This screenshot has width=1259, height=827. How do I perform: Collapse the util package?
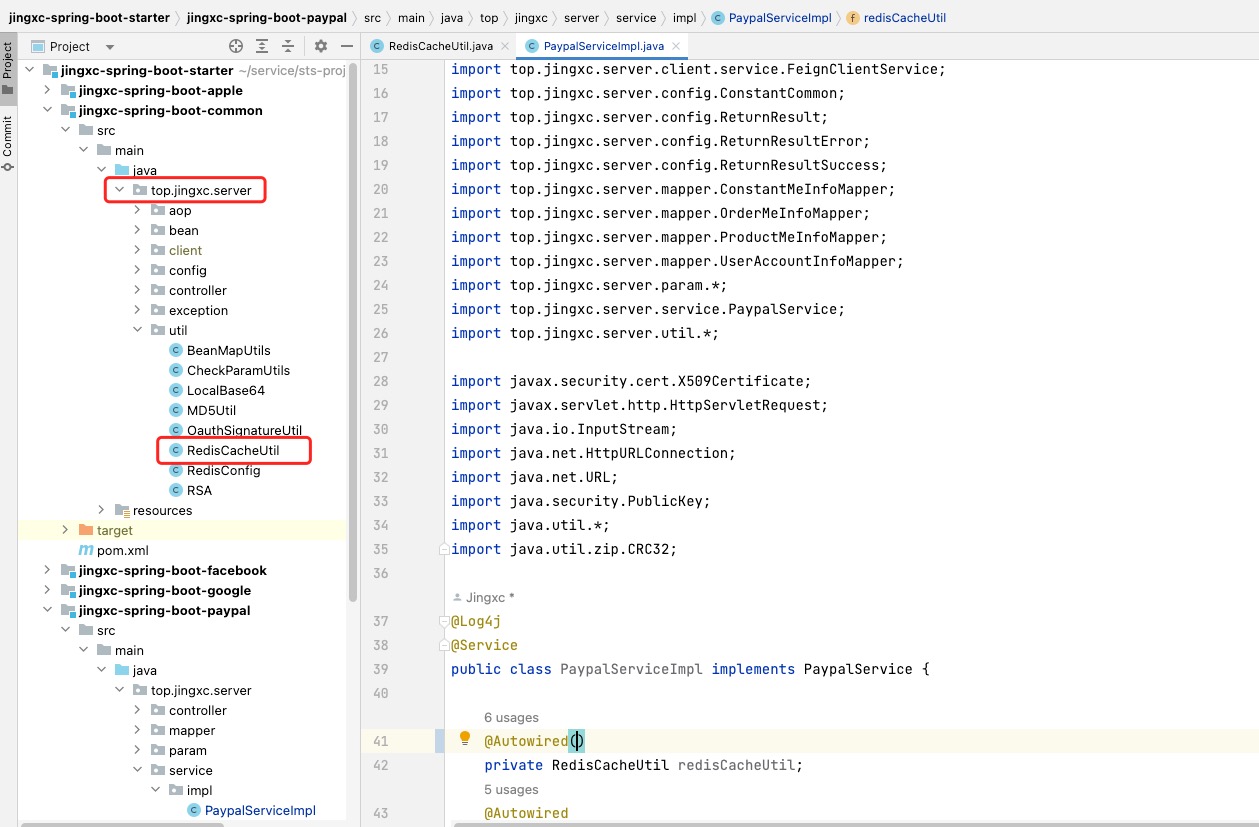tap(138, 330)
